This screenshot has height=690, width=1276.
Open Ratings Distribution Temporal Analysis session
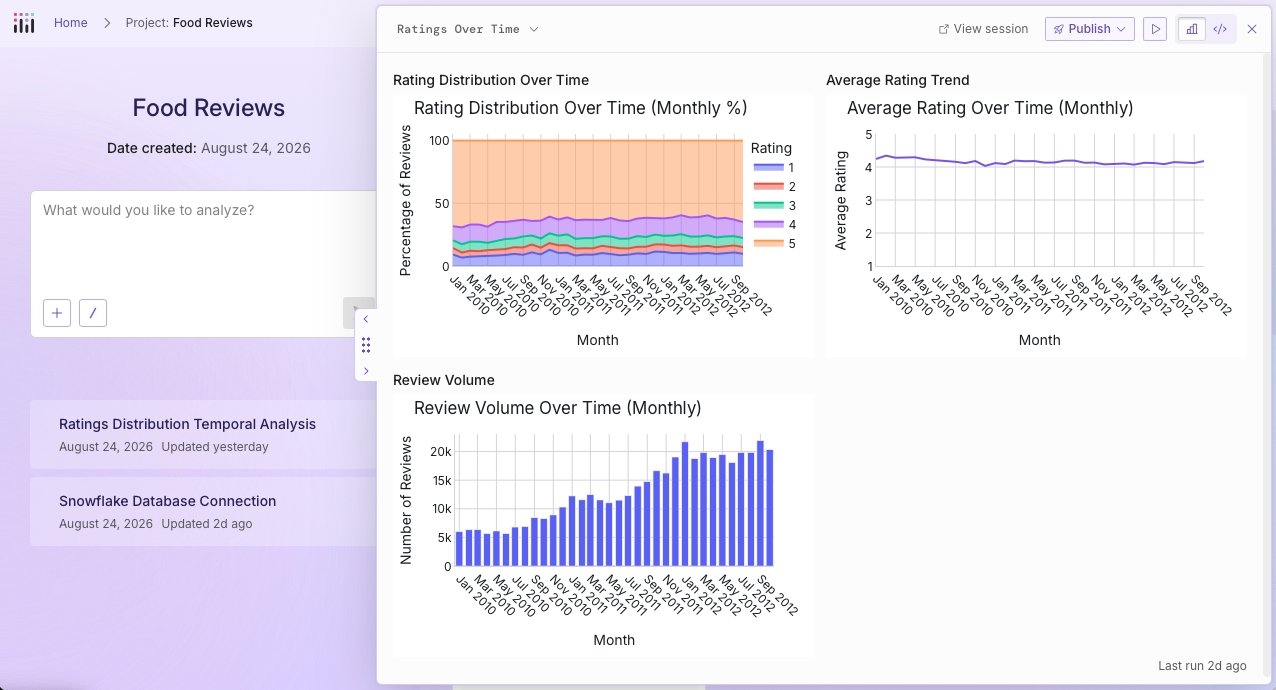click(x=203, y=434)
